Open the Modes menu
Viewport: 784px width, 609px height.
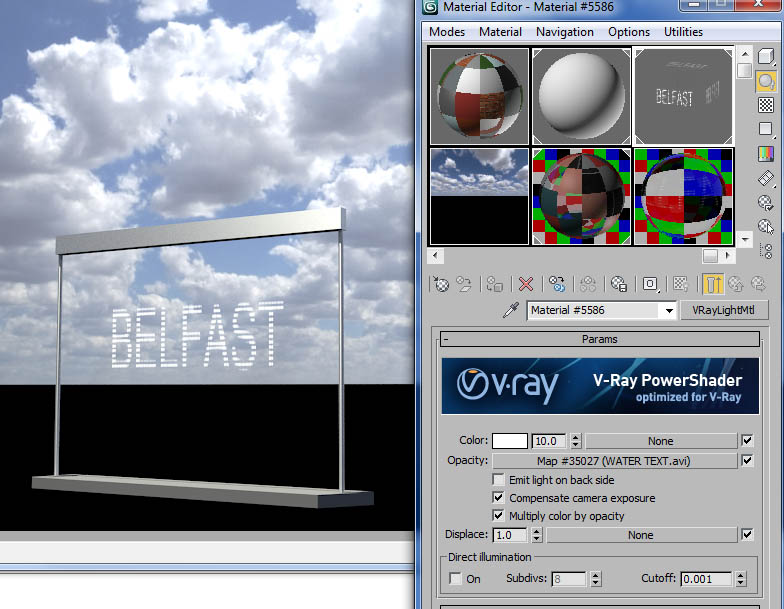446,32
